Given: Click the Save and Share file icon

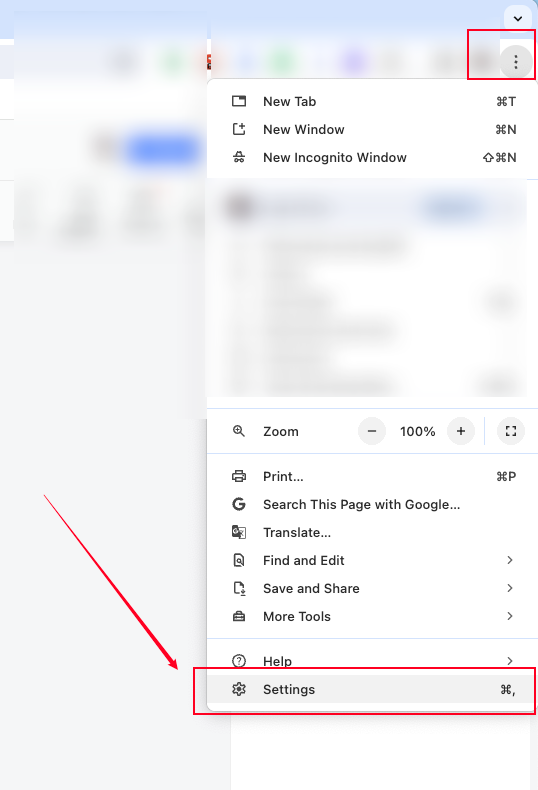Looking at the screenshot, I should point(239,588).
